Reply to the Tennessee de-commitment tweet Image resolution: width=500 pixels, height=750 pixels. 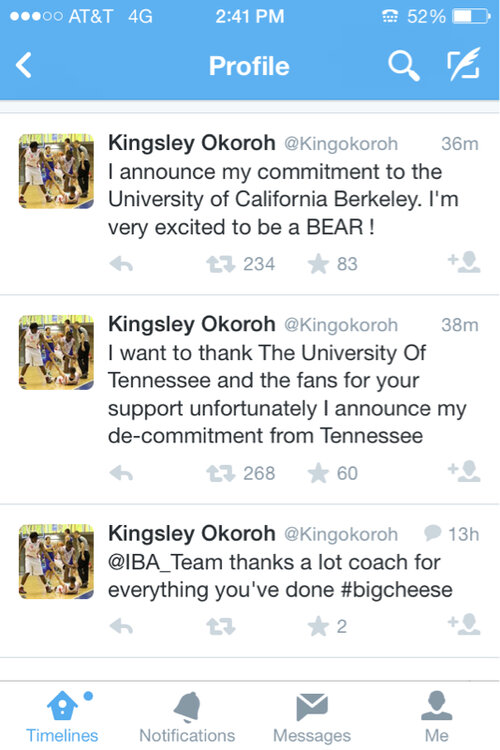pyautogui.click(x=121, y=473)
